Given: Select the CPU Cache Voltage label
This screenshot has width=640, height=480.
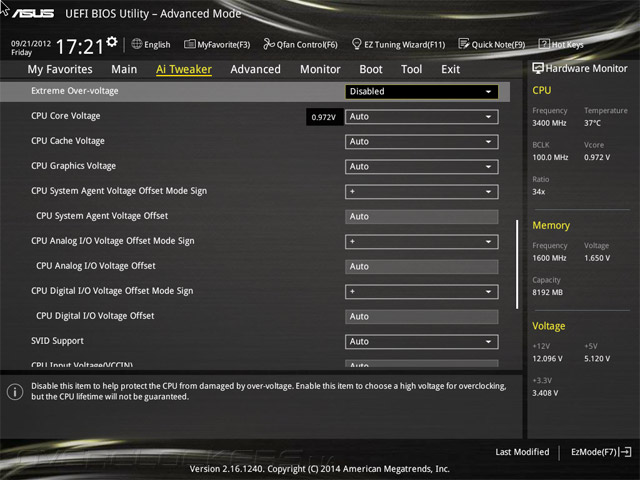Looking at the screenshot, I should [x=68, y=141].
